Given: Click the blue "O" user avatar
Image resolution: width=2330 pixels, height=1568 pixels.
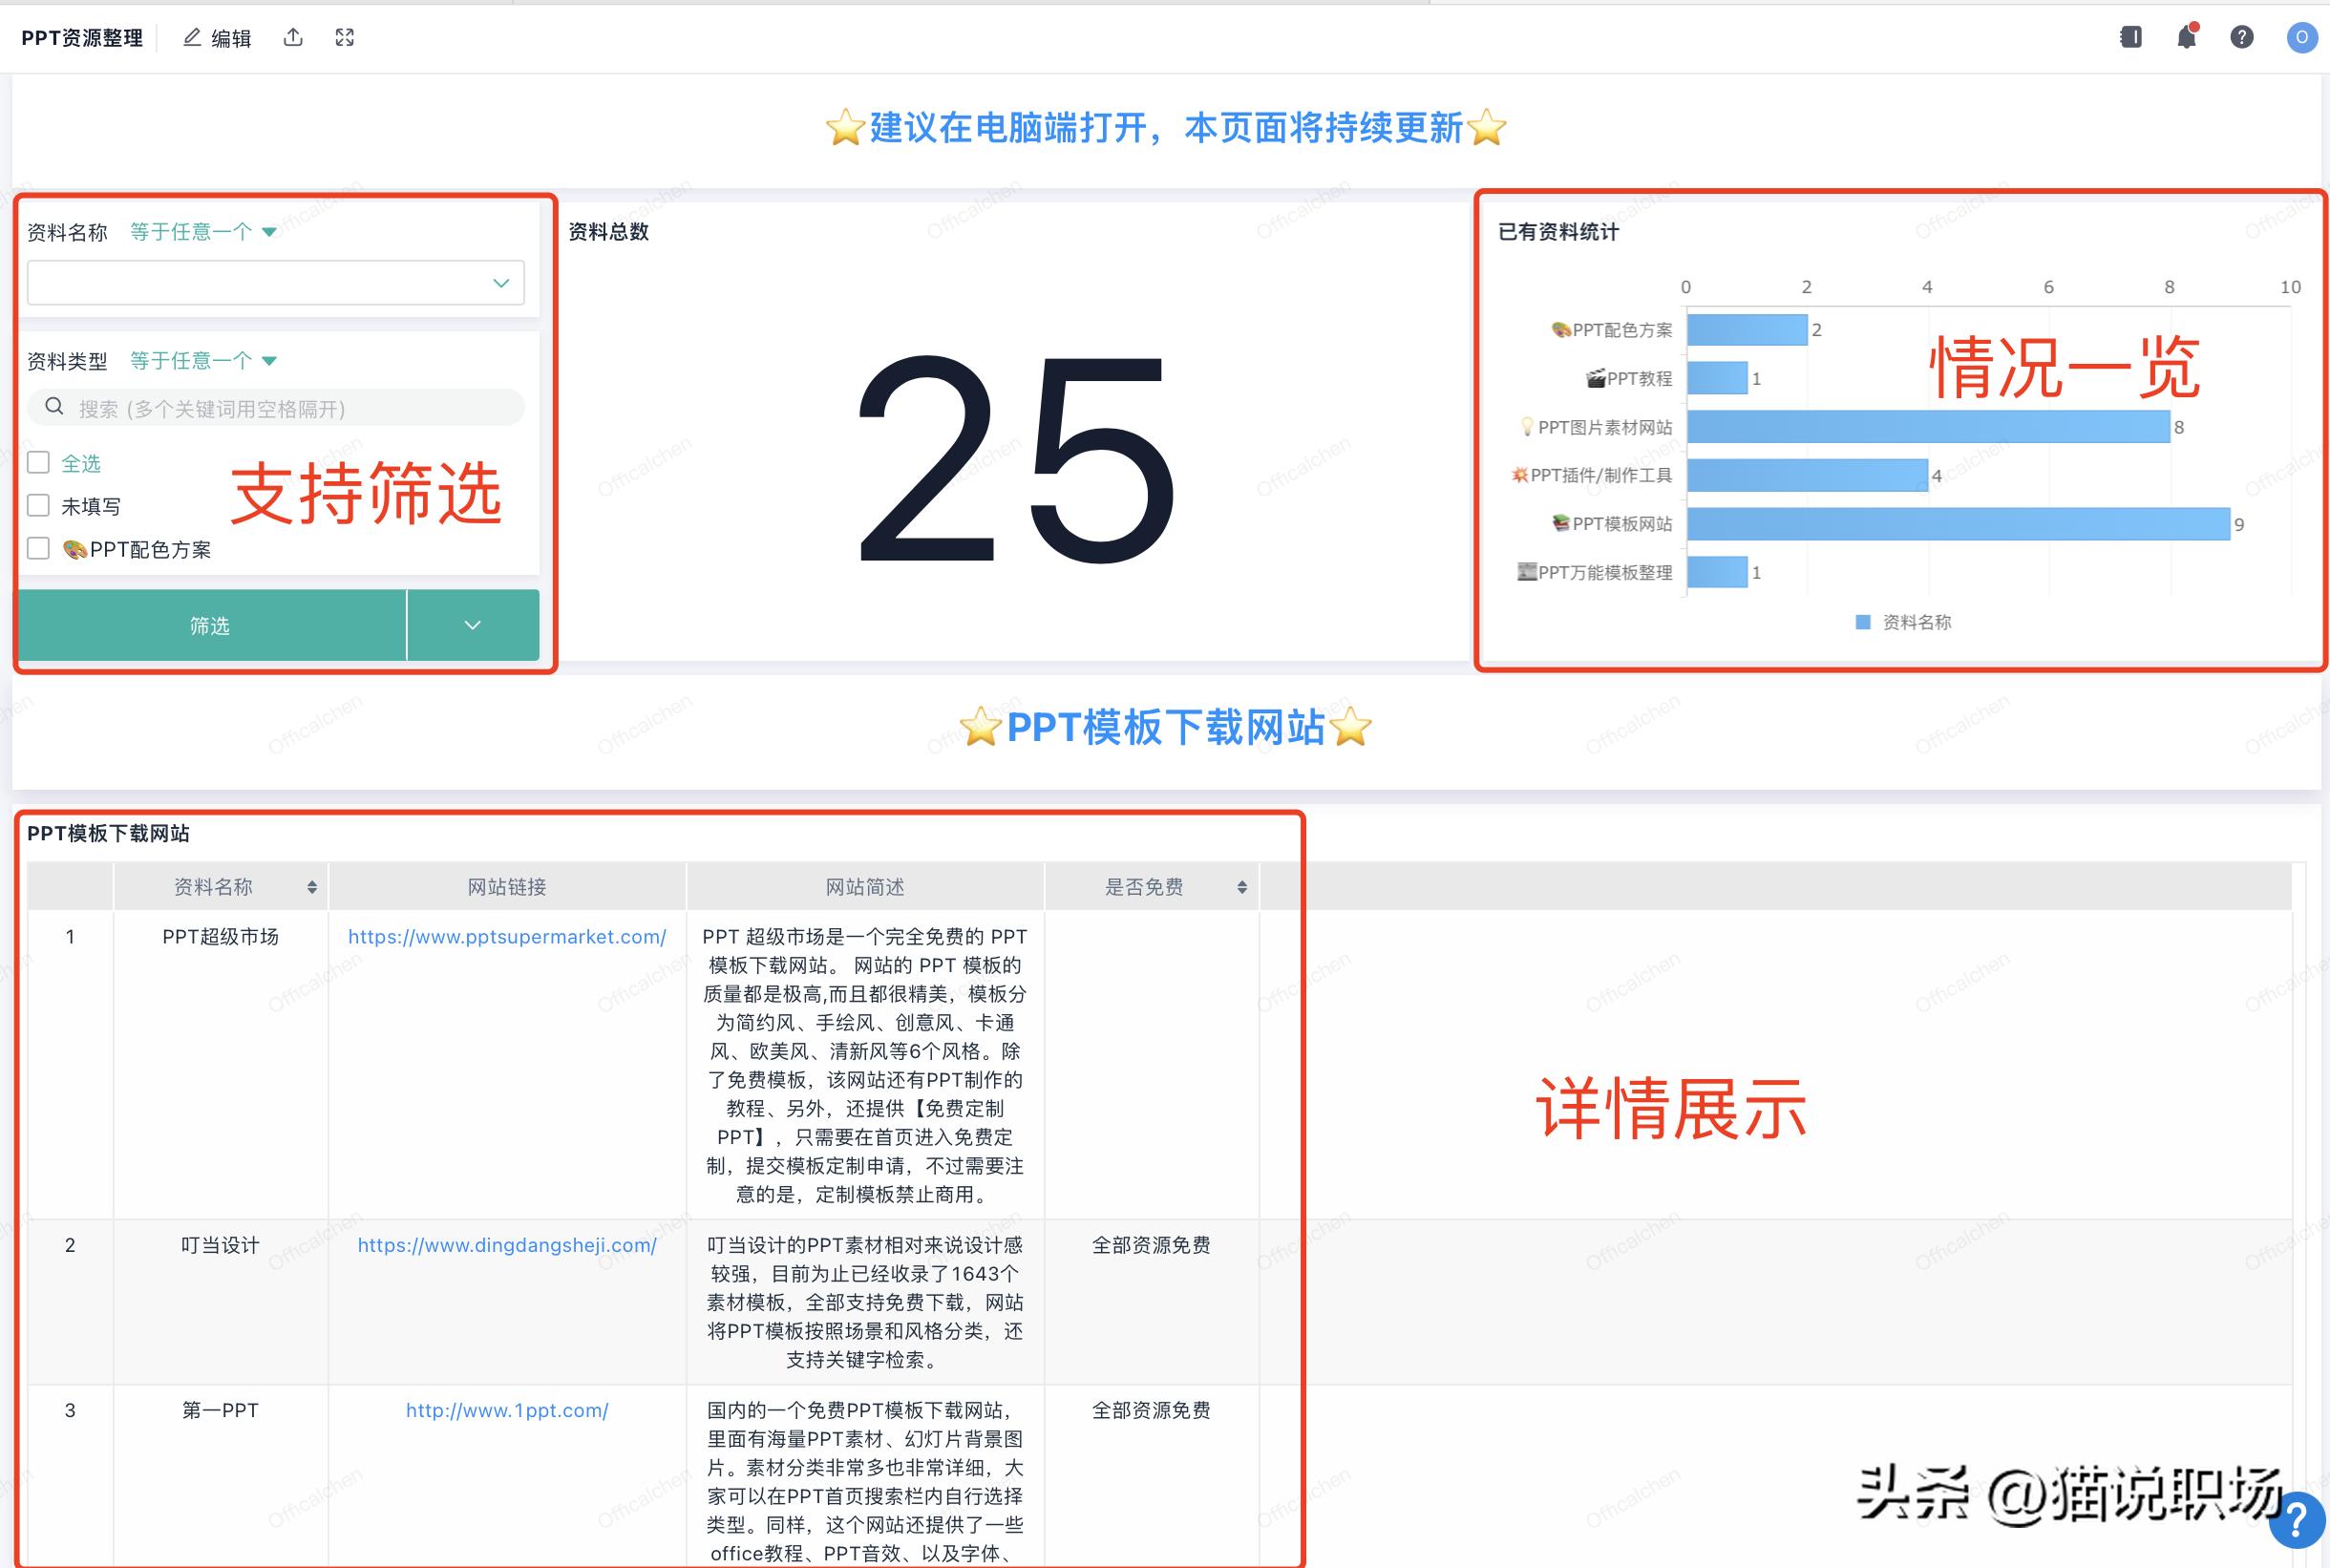Looking at the screenshot, I should pos(2302,37).
